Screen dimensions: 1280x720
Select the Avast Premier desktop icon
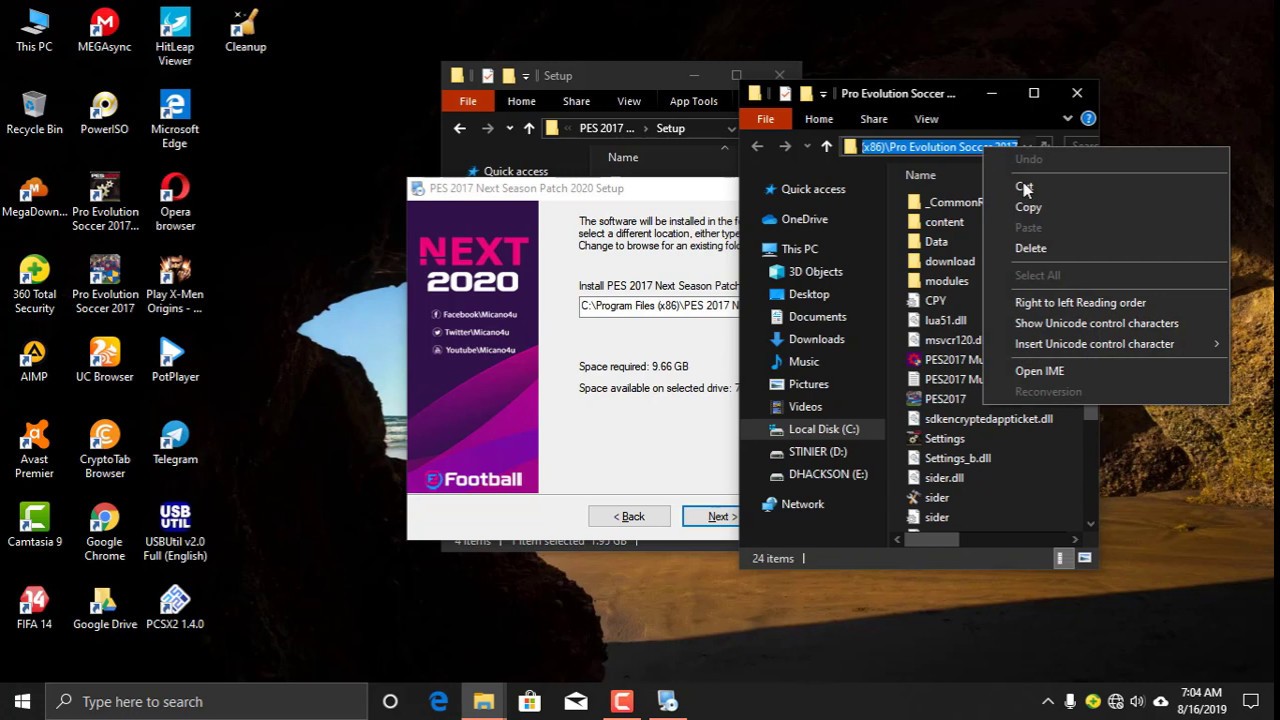[34, 450]
